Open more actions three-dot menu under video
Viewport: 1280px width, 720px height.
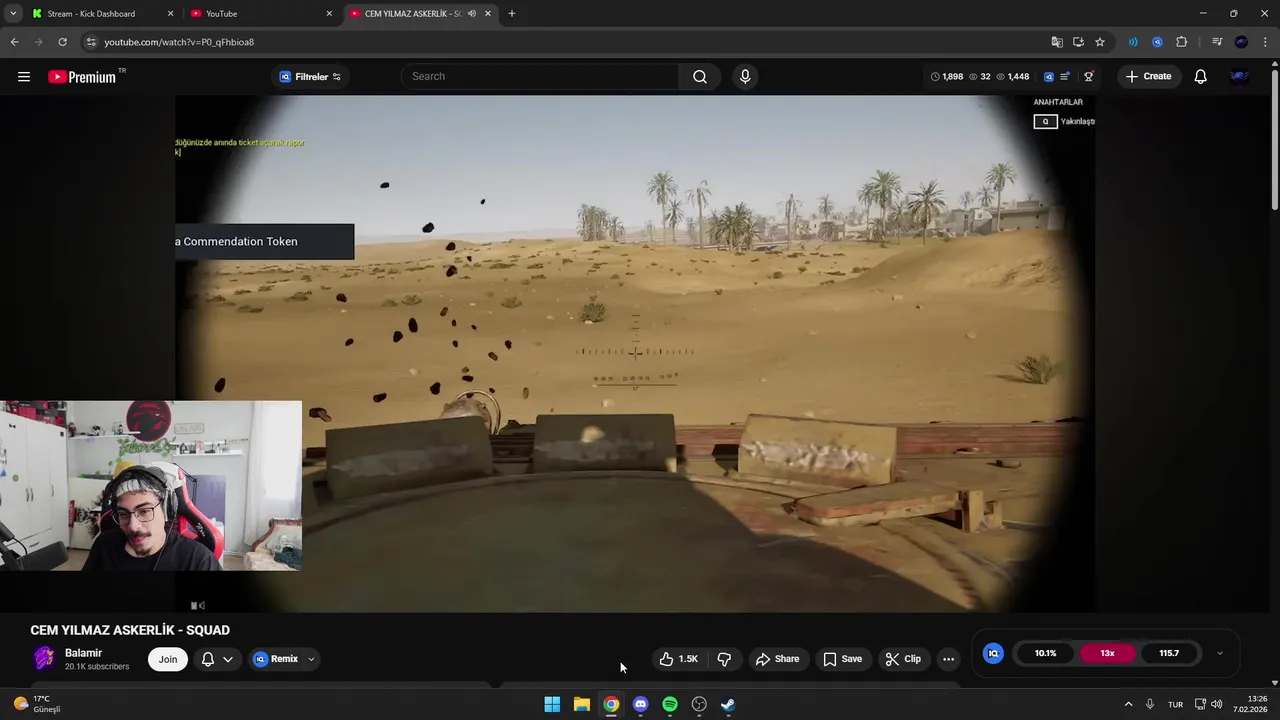[x=948, y=659]
